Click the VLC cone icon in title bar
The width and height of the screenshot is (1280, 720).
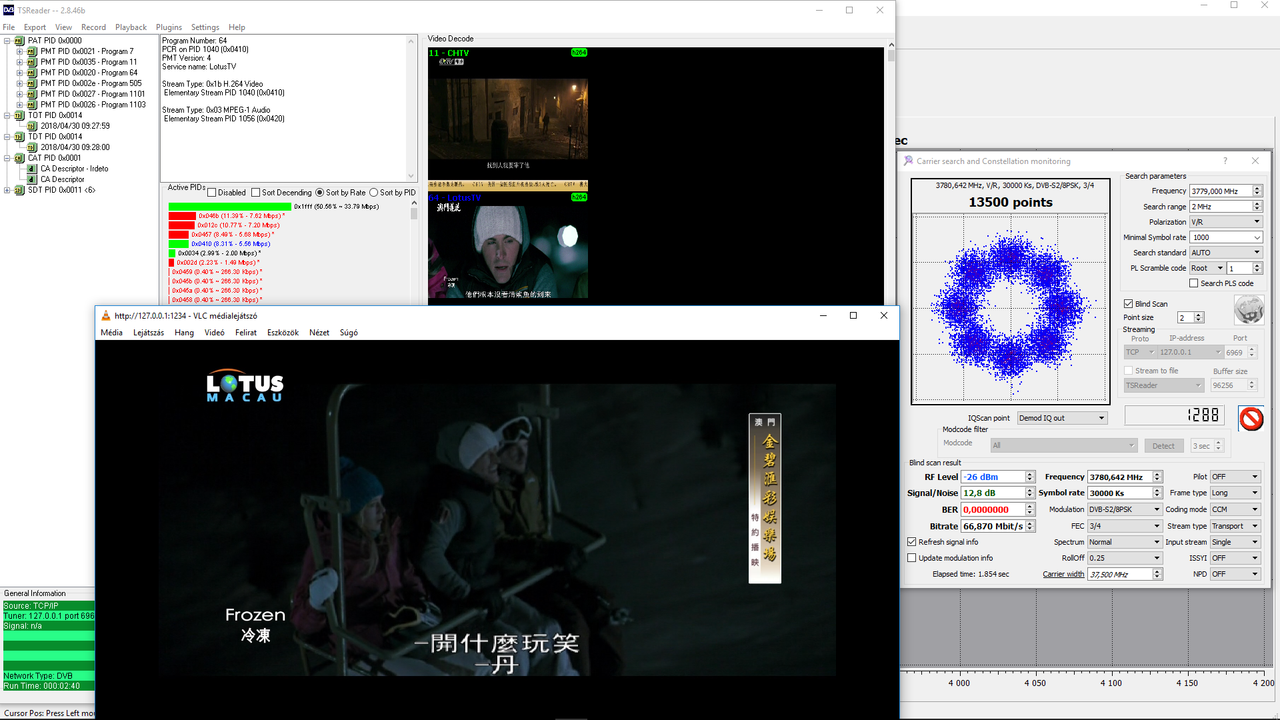[x=106, y=315]
